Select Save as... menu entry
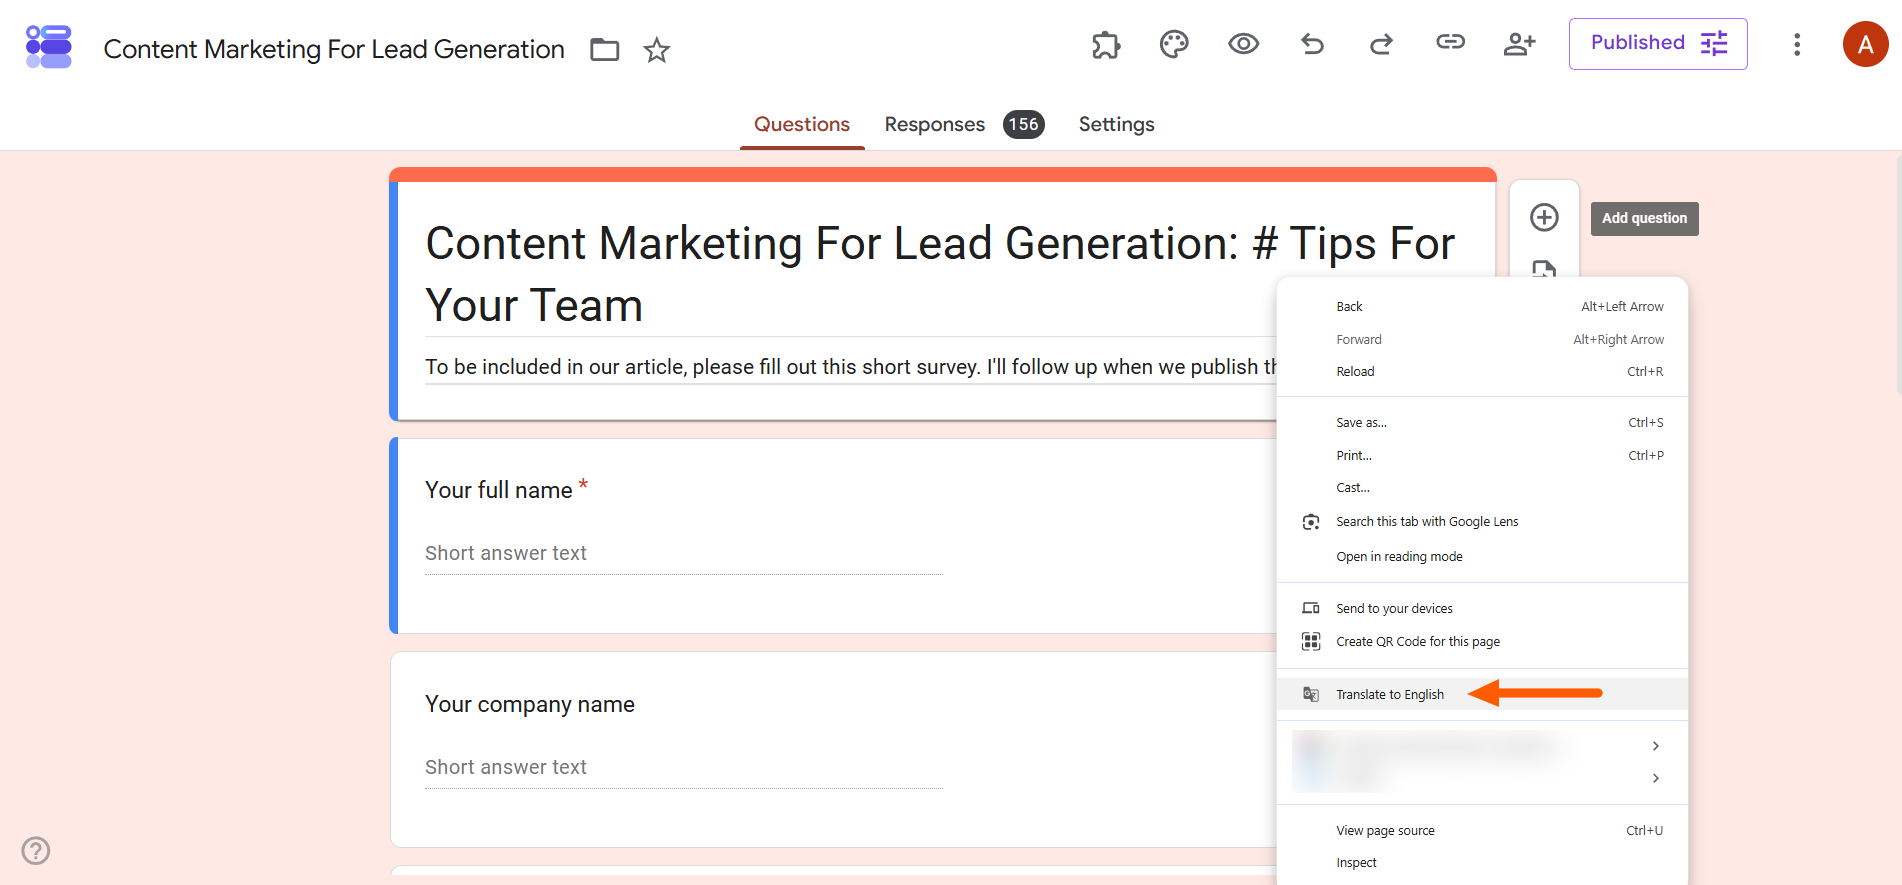Viewport: 1902px width, 885px height. [1483, 423]
